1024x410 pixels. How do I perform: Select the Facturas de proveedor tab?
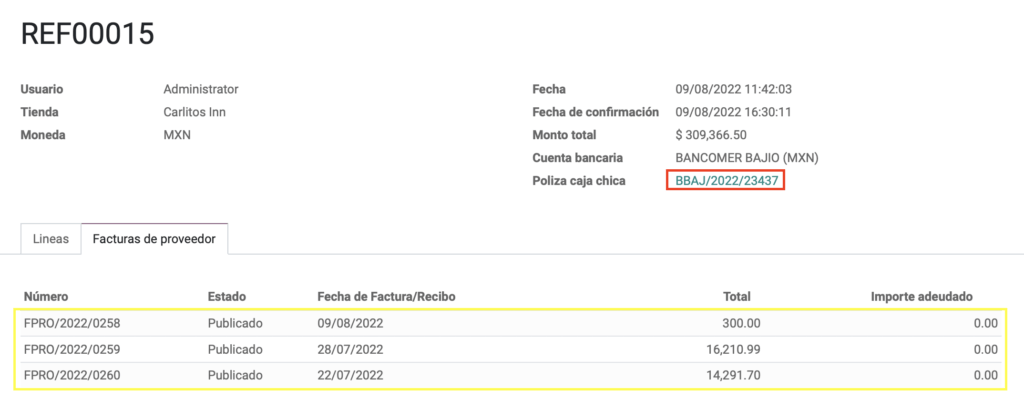(154, 239)
